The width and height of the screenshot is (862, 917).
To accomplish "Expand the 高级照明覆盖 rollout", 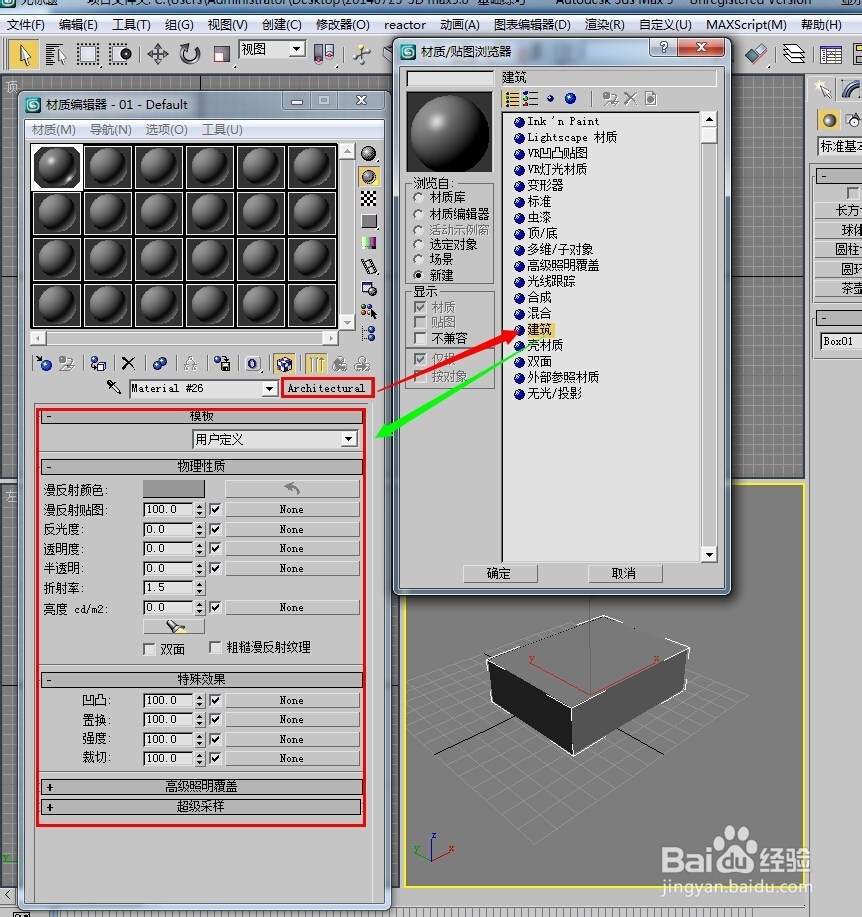I will (202, 787).
